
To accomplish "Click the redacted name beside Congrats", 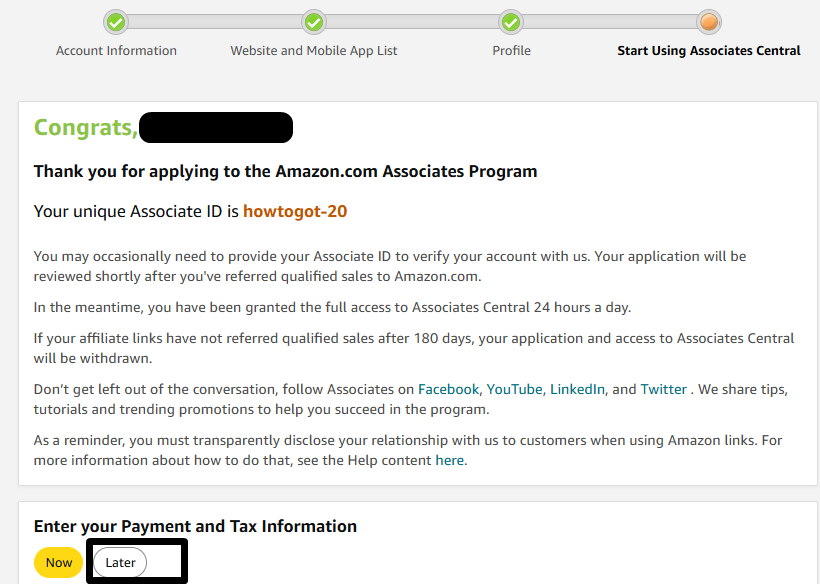I will 215,127.
